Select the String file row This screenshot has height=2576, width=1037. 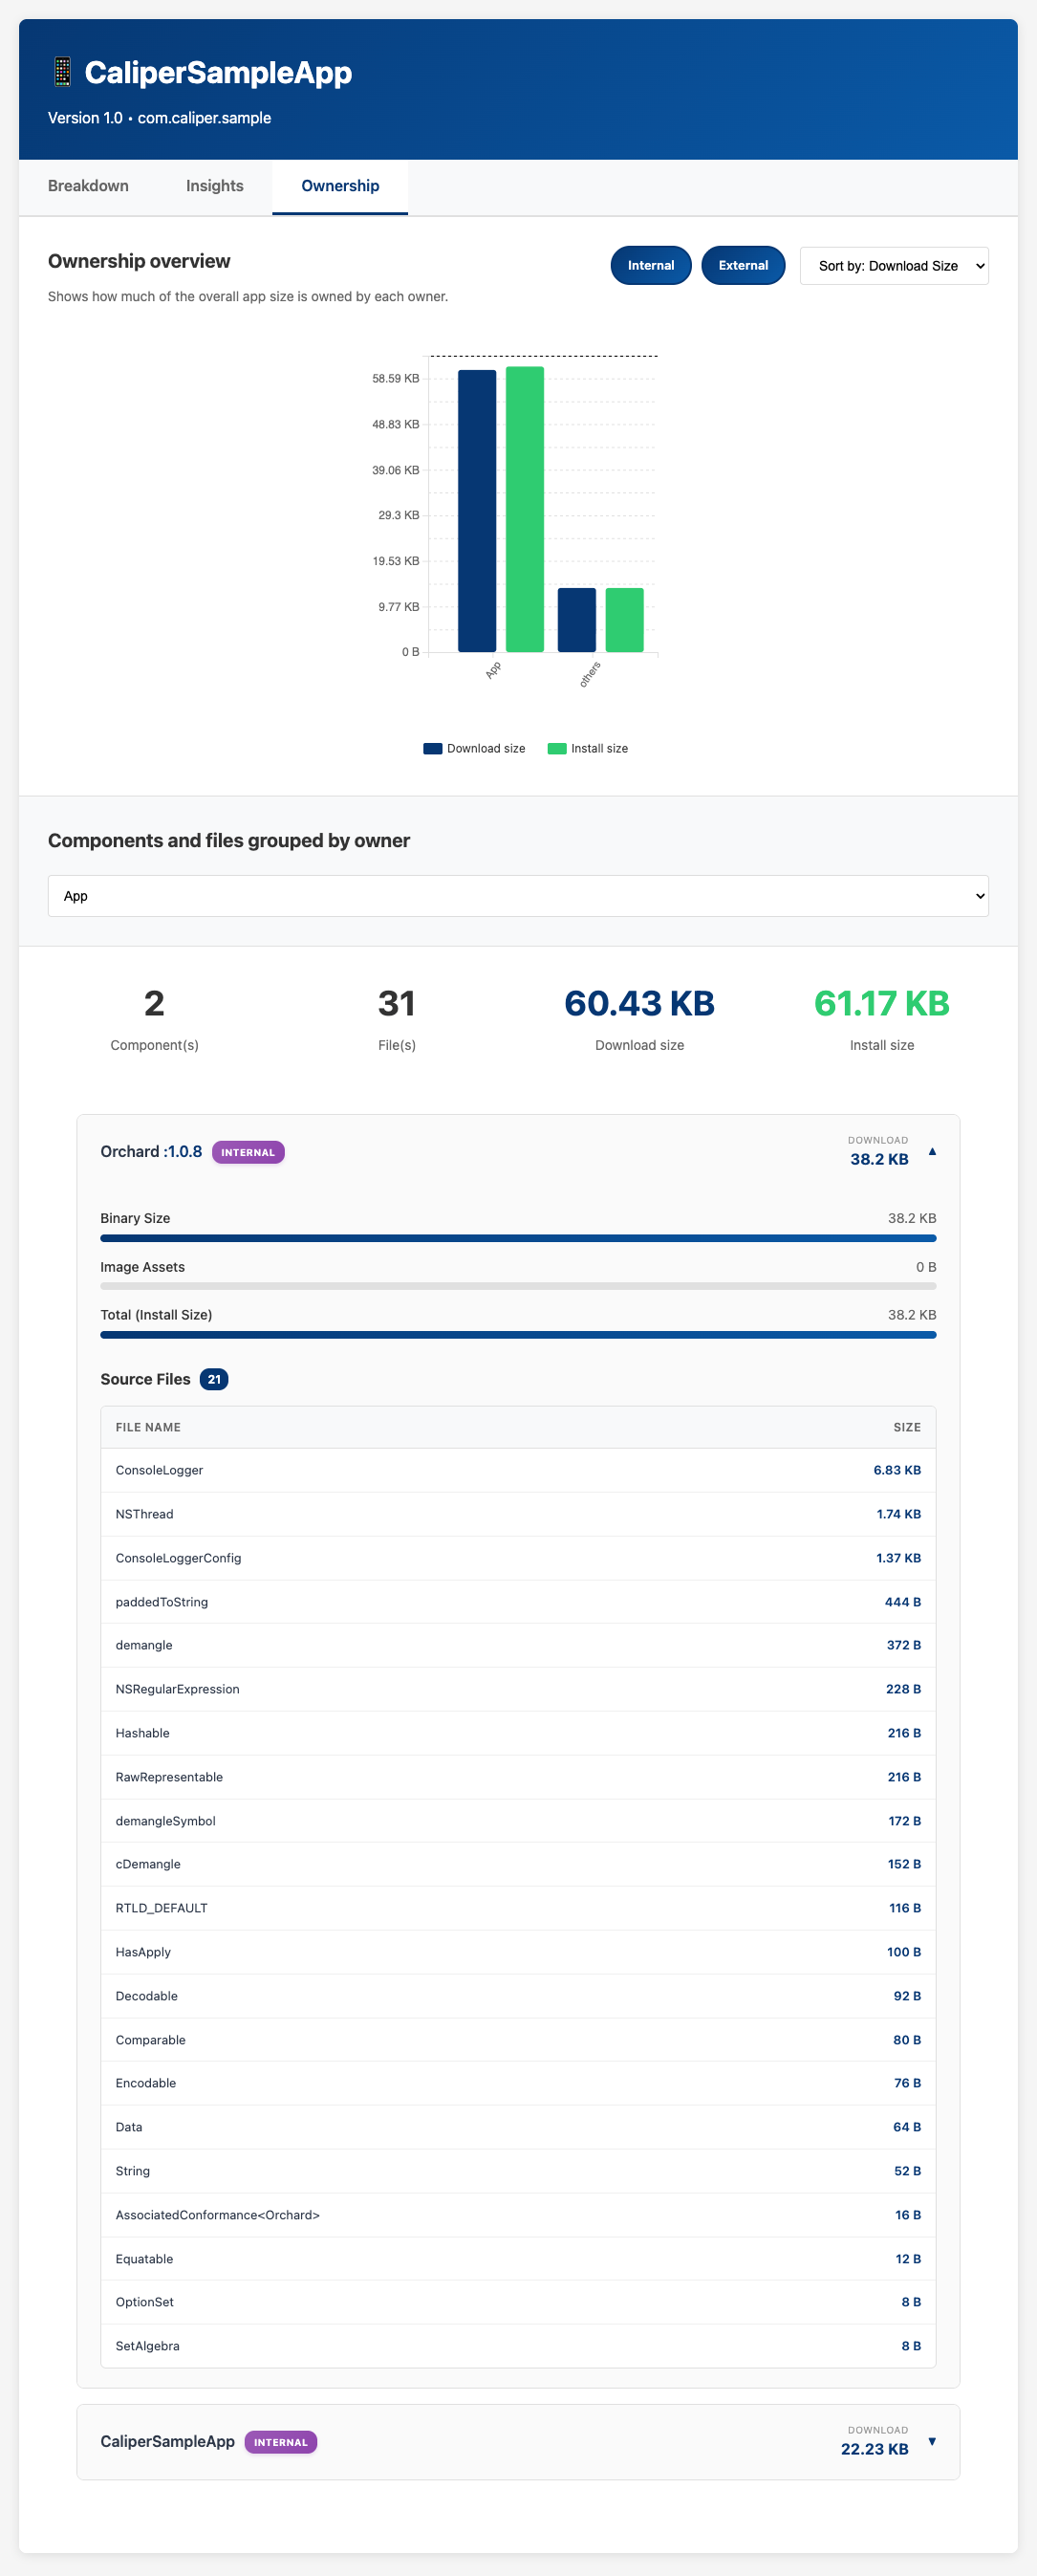click(x=518, y=2171)
